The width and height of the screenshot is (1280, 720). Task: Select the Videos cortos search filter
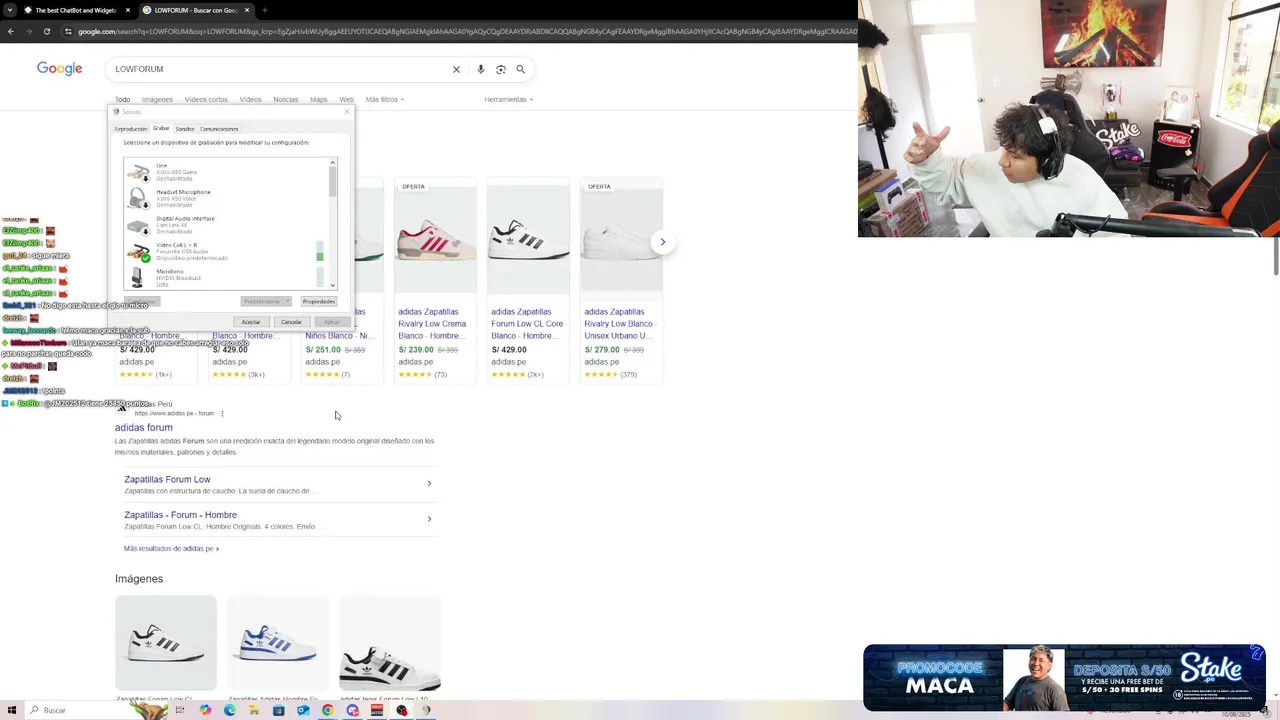click(206, 99)
